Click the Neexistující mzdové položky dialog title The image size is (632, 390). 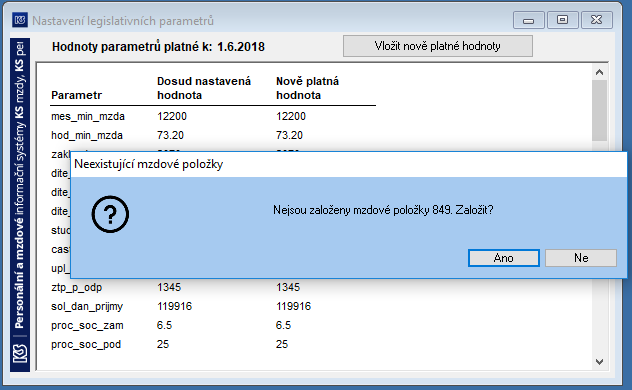tap(149, 164)
